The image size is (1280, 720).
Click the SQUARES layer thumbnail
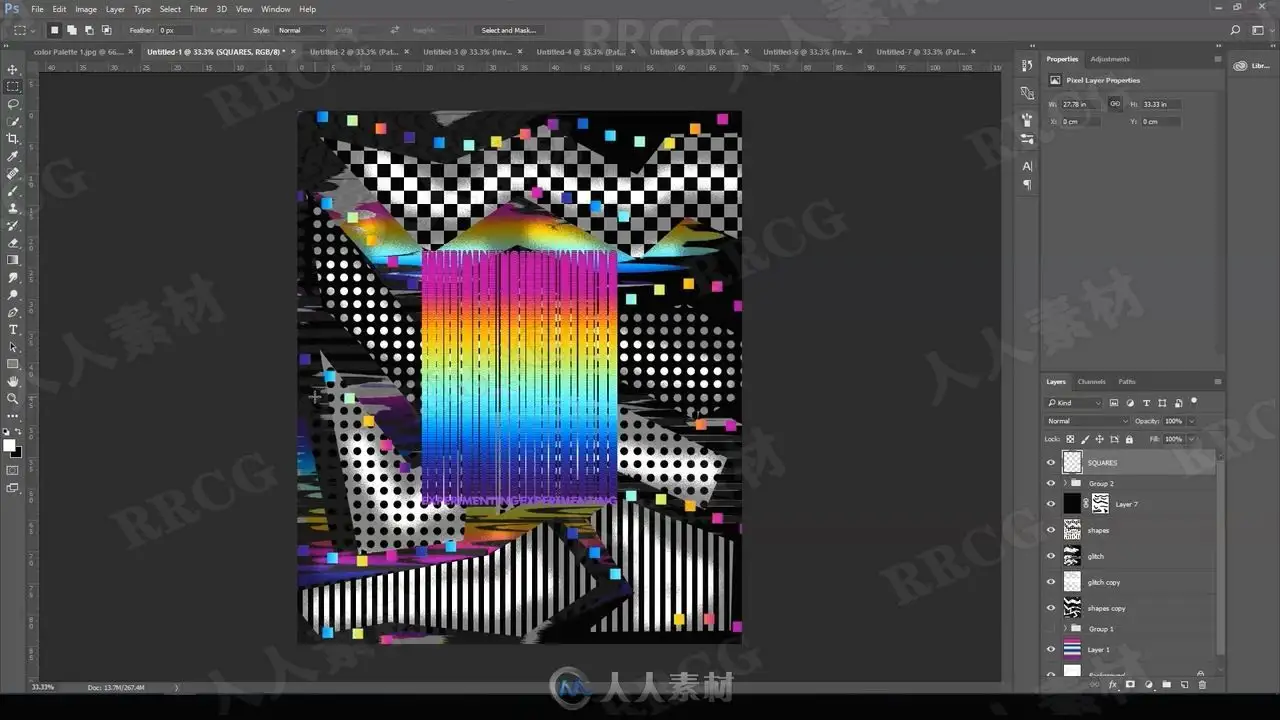pos(1072,462)
